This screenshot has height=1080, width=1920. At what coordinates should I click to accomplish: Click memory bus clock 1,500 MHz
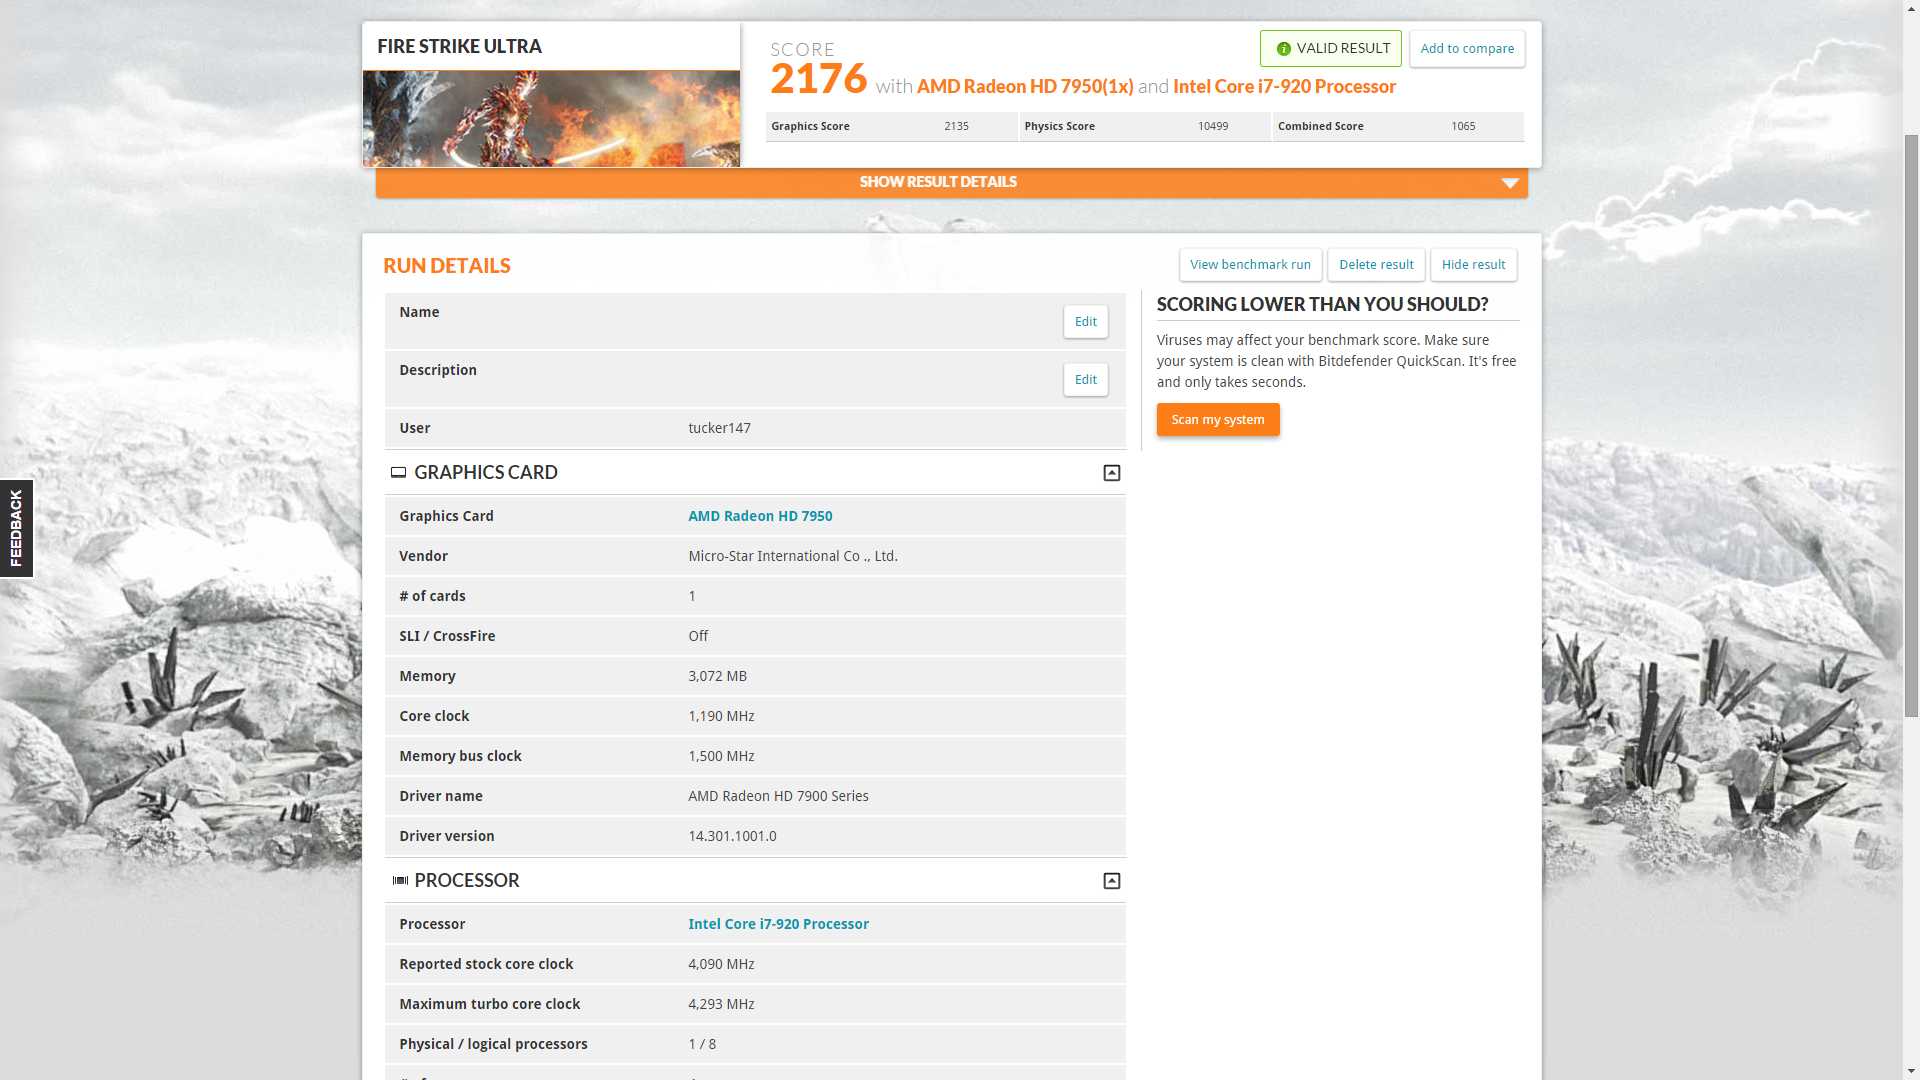[721, 756]
